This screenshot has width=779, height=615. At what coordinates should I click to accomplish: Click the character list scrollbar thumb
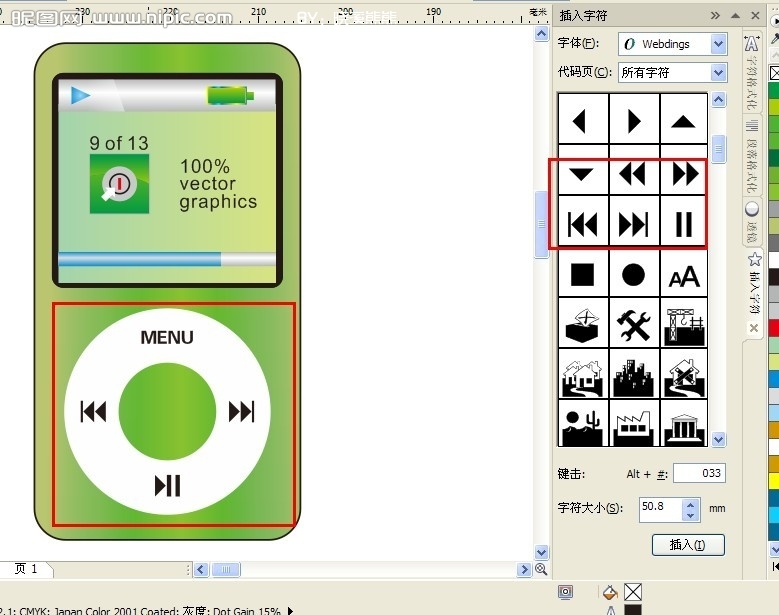(718, 149)
